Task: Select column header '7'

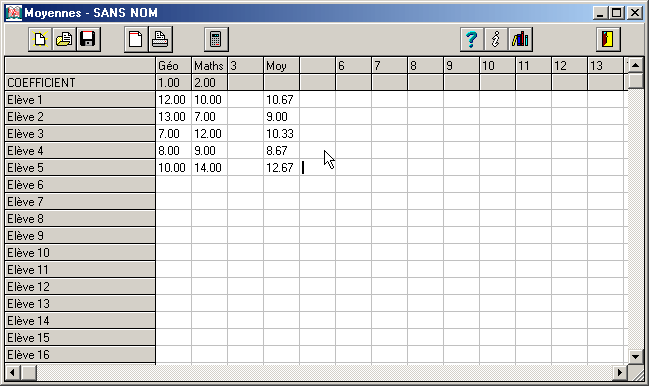Action: 389,66
